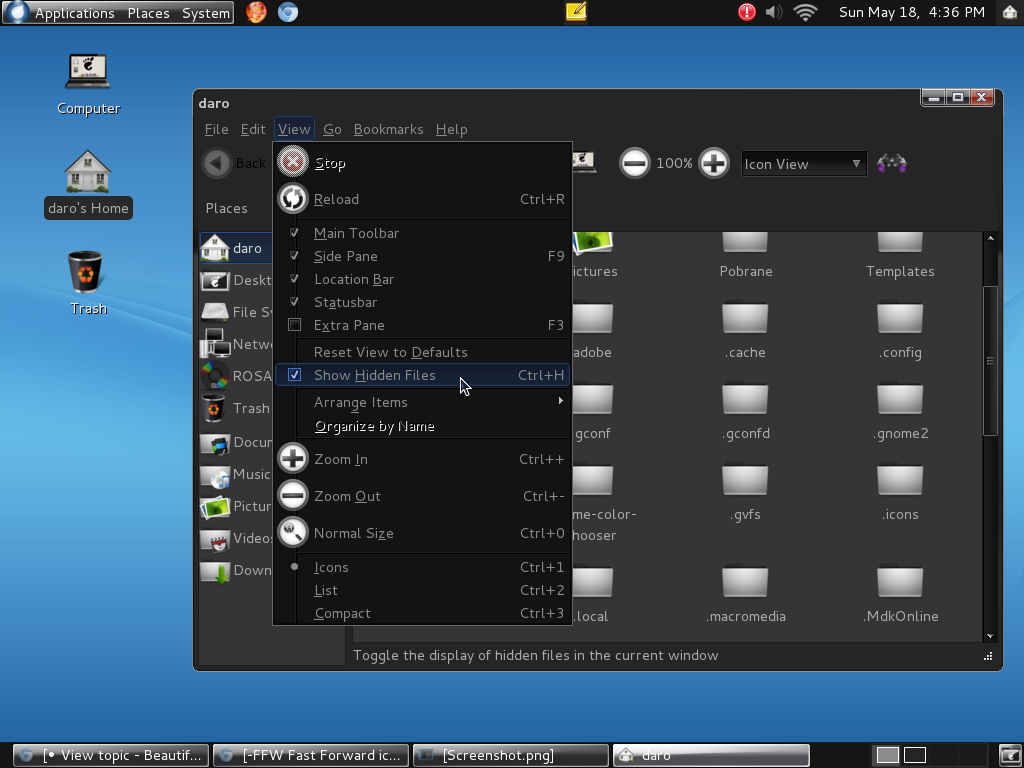Click the Zoom In magnifier toolbar icon
Image resolution: width=1024 pixels, height=768 pixels.
pos(713,163)
